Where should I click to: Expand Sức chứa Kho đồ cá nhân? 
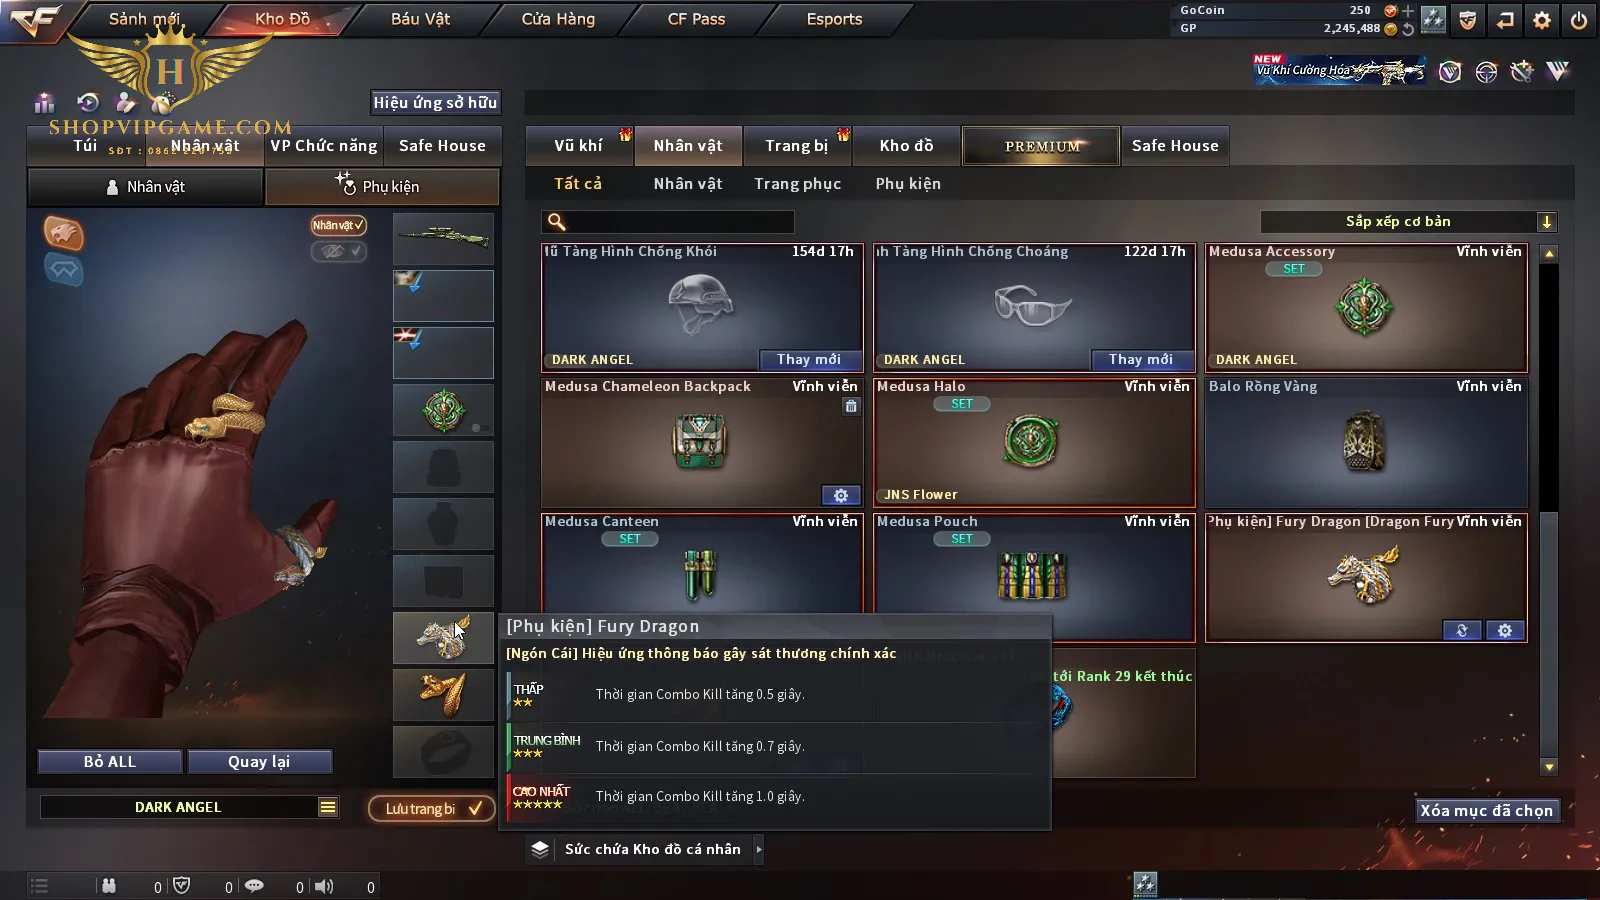coord(646,849)
